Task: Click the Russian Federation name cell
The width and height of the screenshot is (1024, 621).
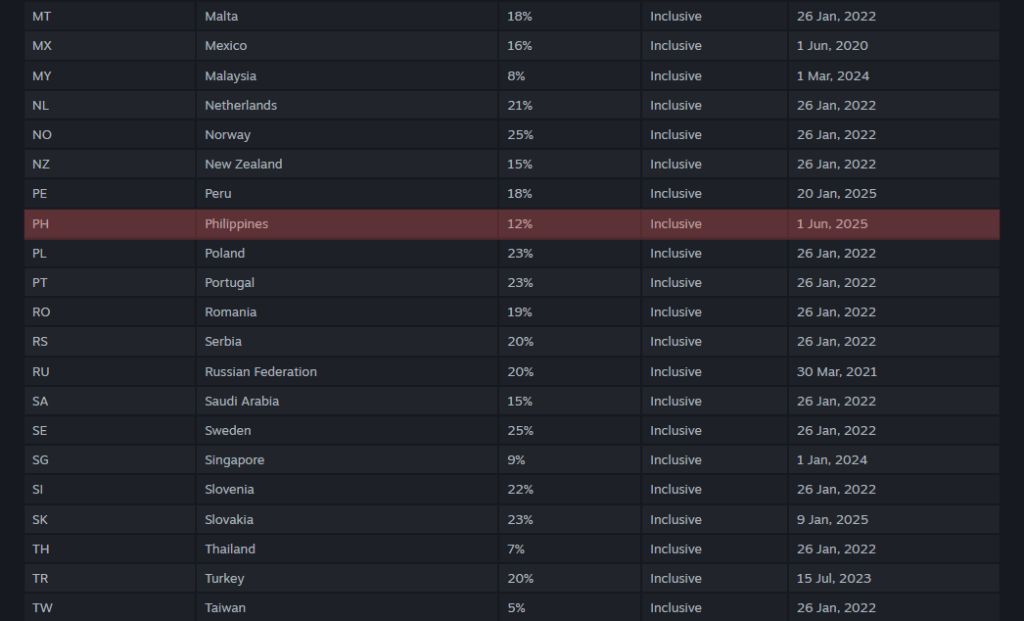Action: tap(261, 372)
